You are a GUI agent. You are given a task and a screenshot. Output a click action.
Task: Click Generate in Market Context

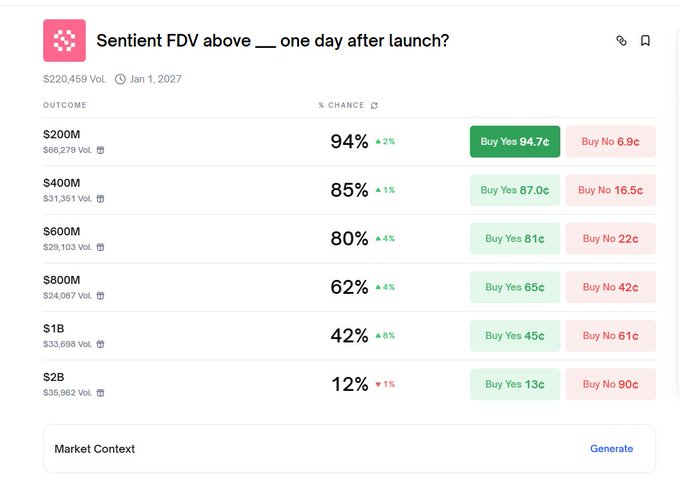click(x=611, y=449)
